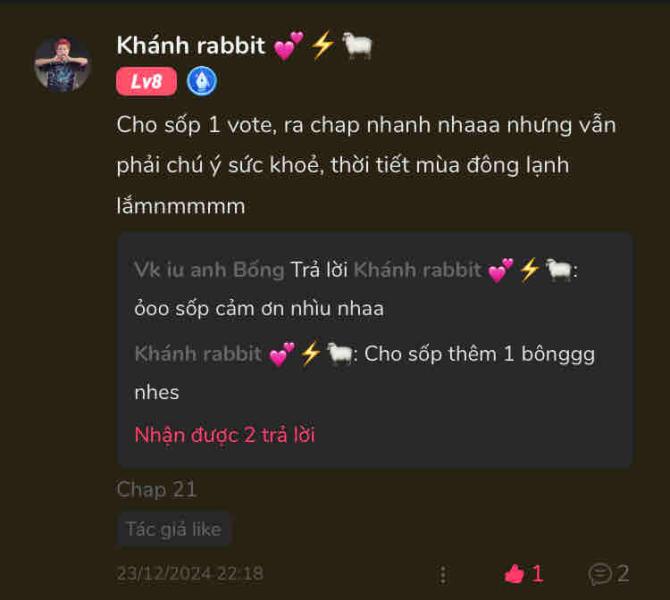Like the comment with thumbs-up icon

tap(514, 574)
